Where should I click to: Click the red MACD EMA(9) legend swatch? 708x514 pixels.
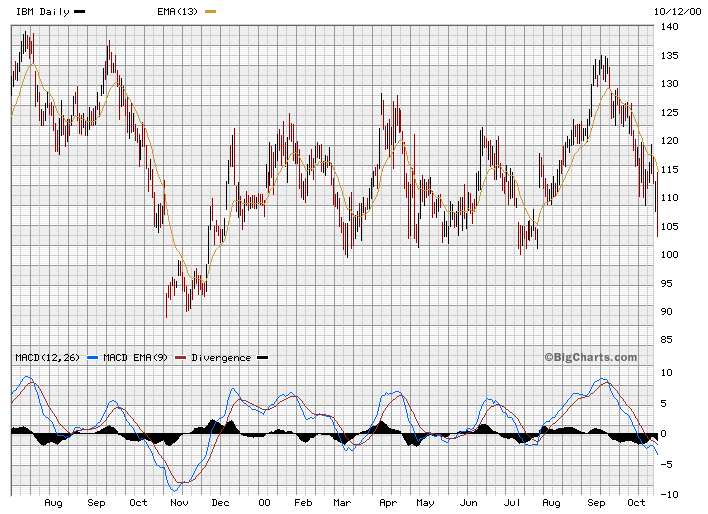[x=180, y=358]
